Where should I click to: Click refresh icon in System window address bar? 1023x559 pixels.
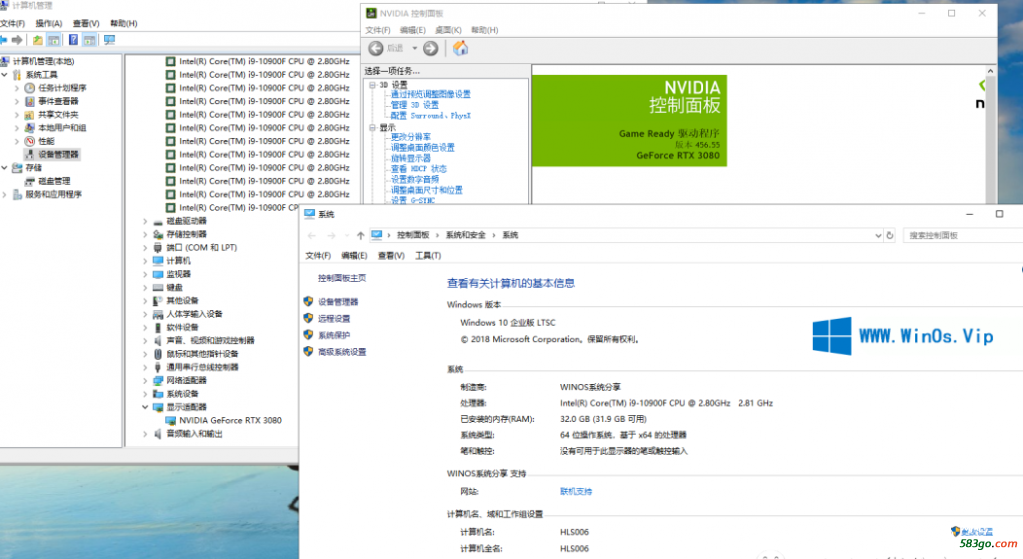889,235
